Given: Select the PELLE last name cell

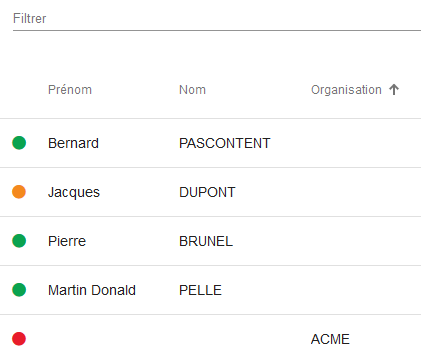Looking at the screenshot, I should 200,290.
